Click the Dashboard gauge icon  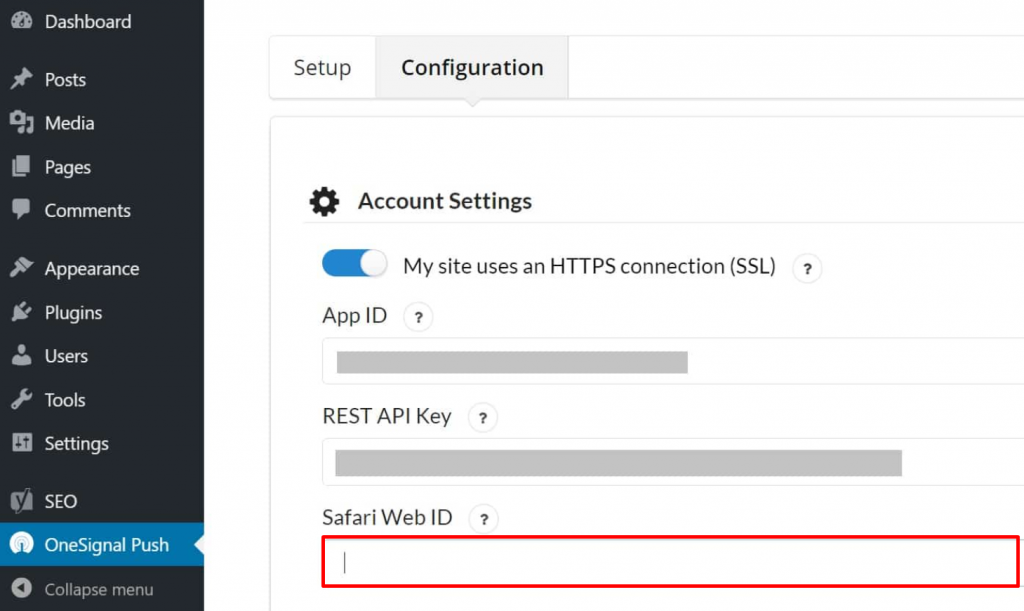[22, 20]
